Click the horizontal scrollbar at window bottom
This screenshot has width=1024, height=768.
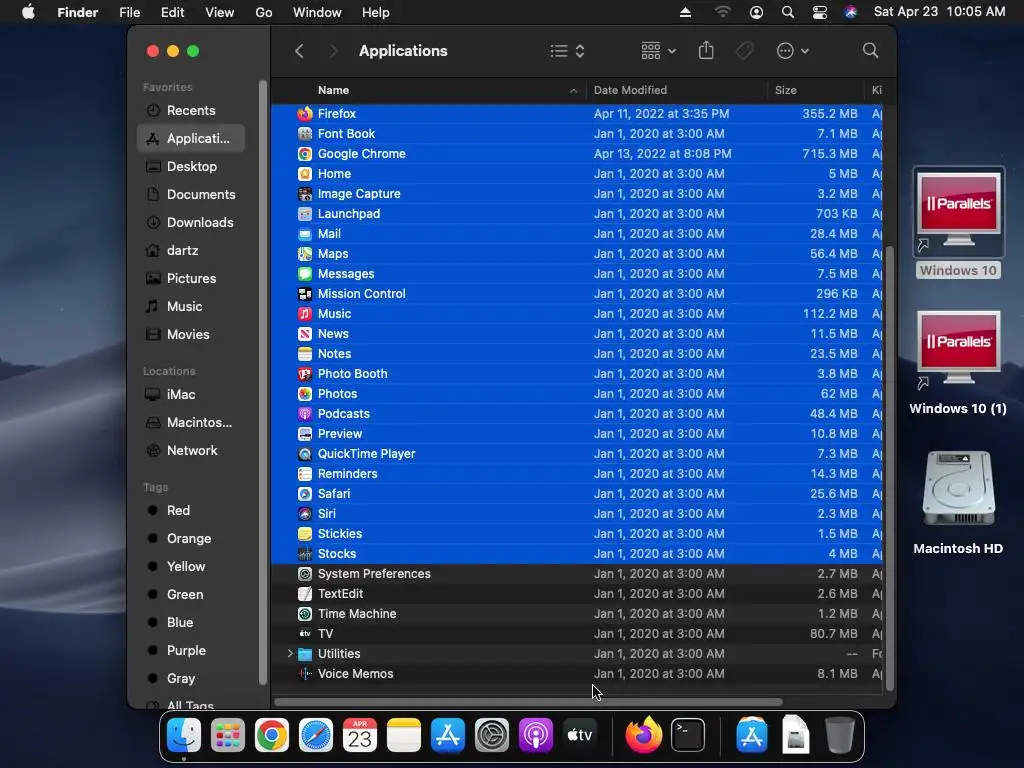[528, 702]
